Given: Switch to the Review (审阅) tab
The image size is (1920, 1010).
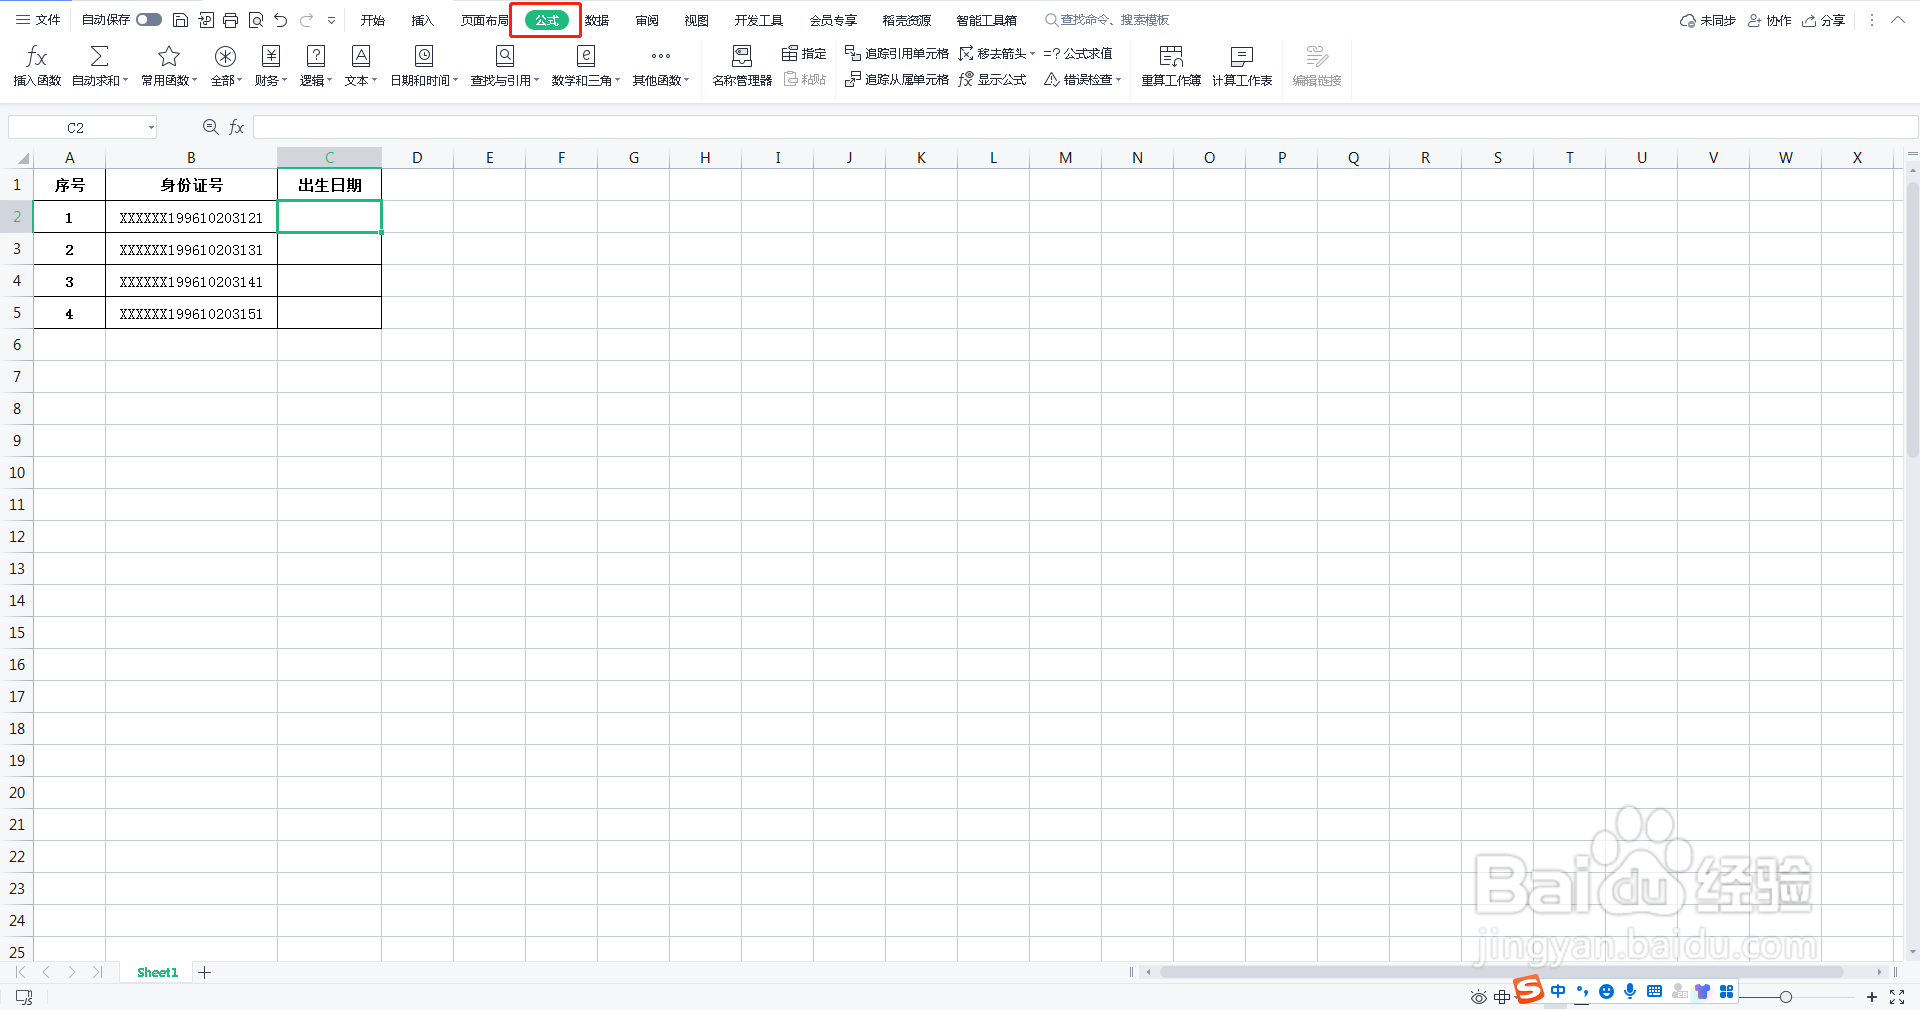Looking at the screenshot, I should point(647,20).
